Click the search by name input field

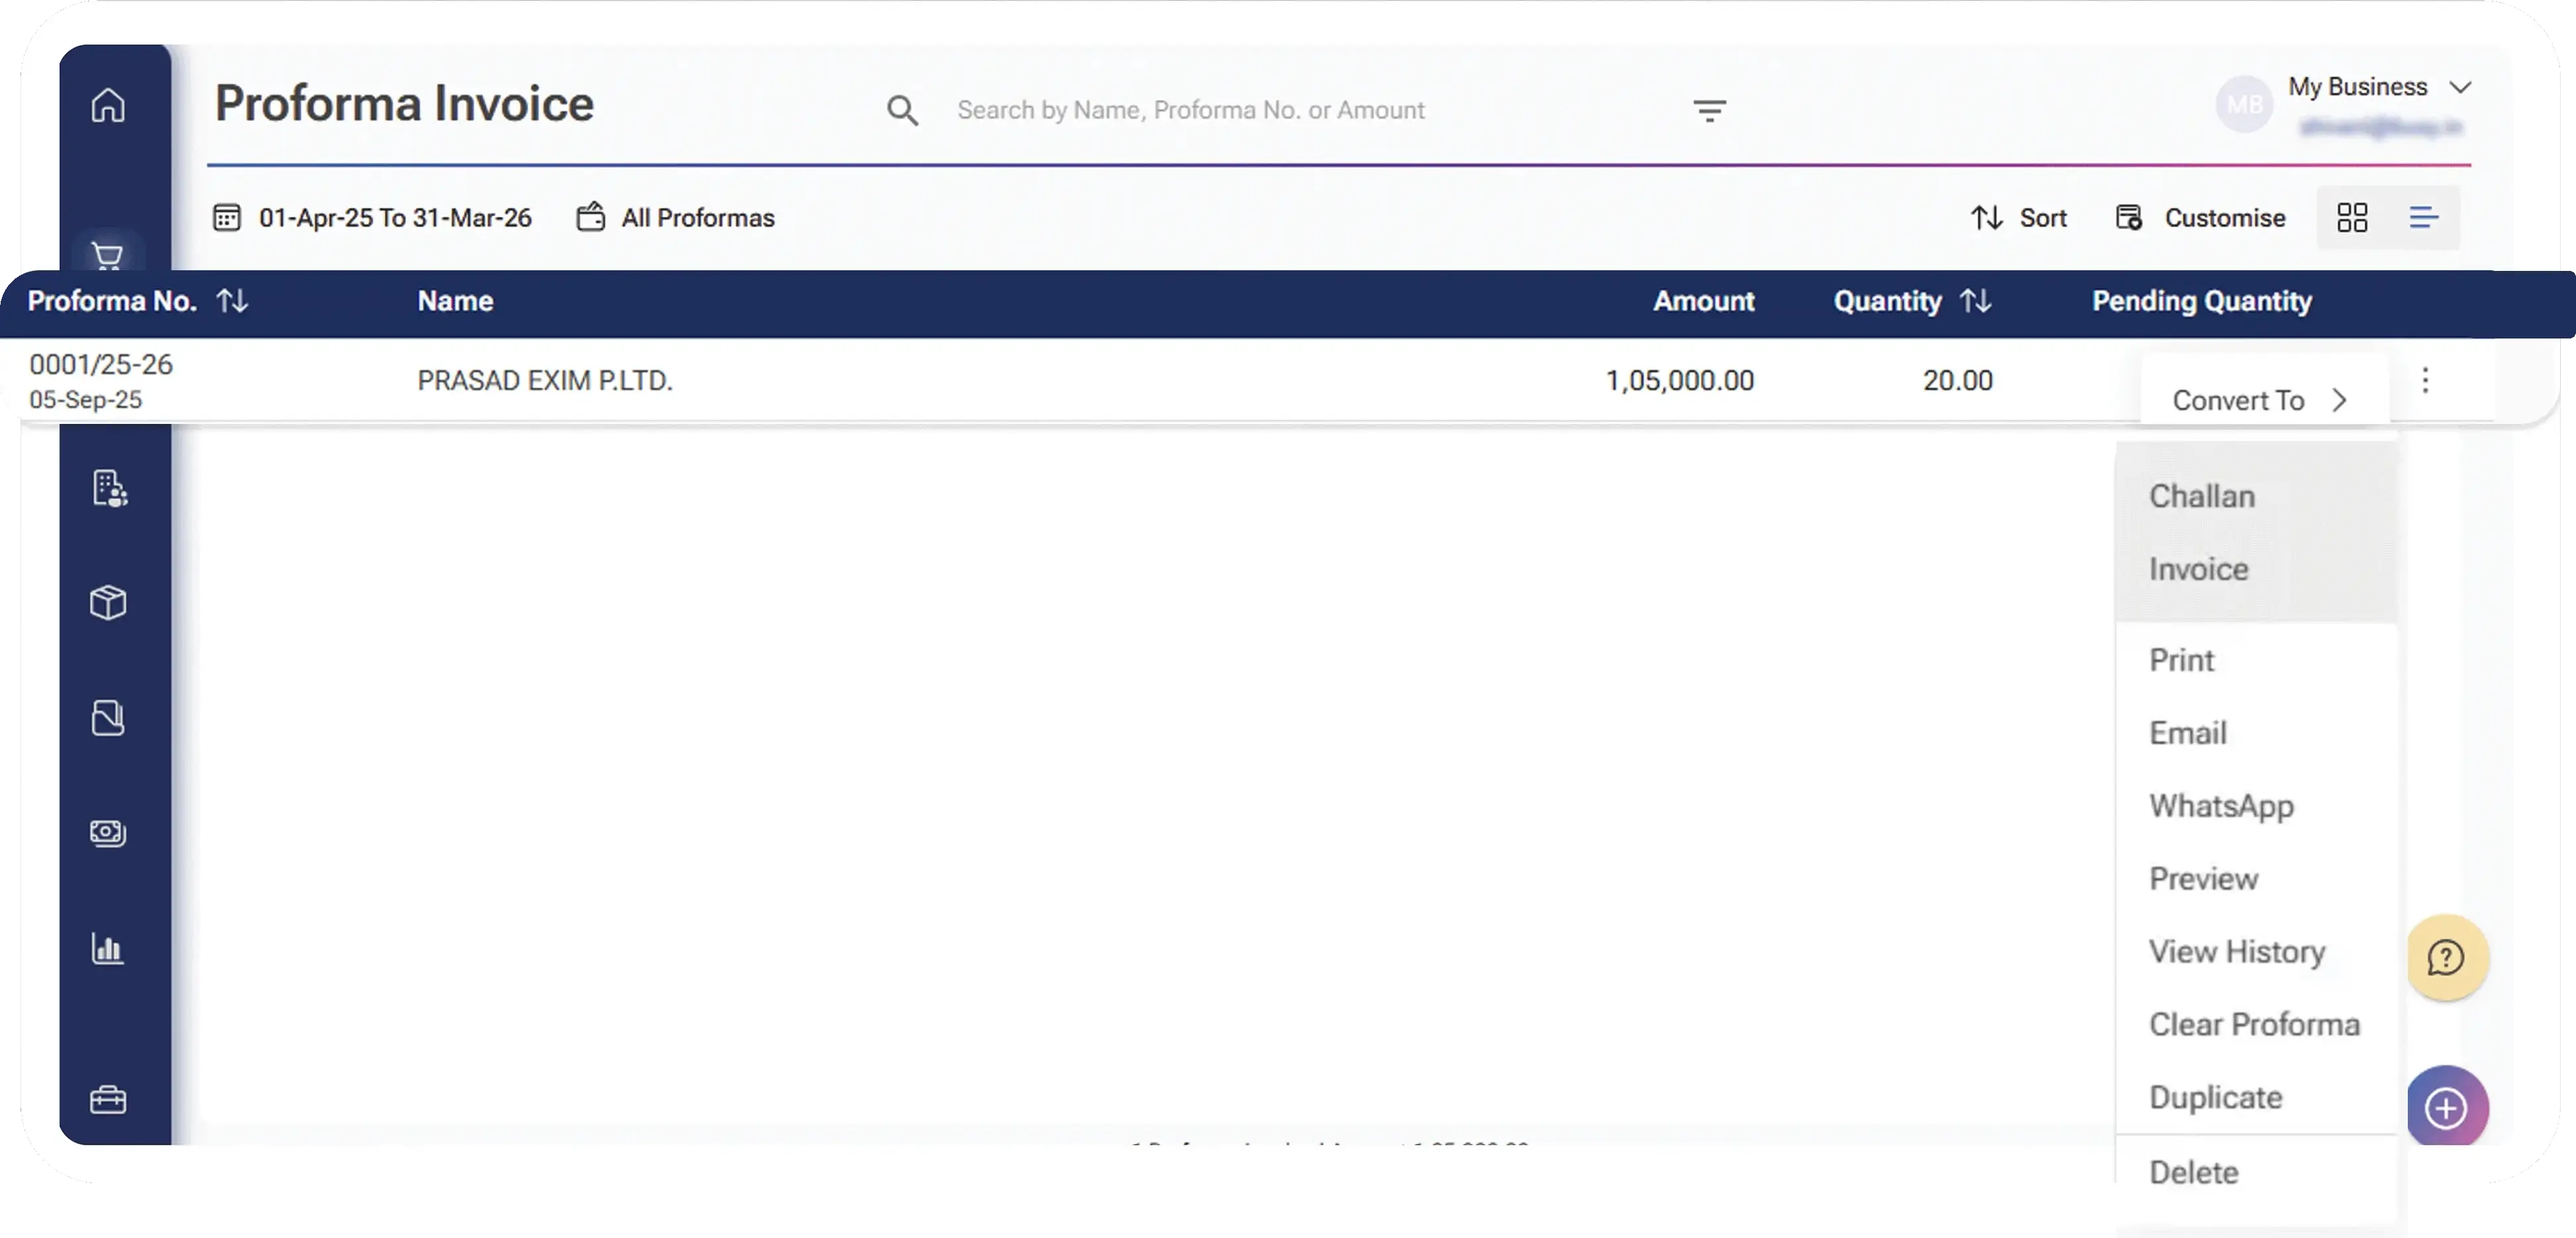click(x=1190, y=110)
